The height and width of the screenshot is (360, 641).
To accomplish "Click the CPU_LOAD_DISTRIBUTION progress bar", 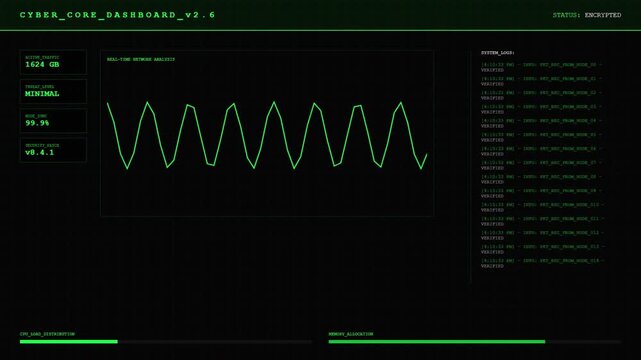I will [x=166, y=342].
